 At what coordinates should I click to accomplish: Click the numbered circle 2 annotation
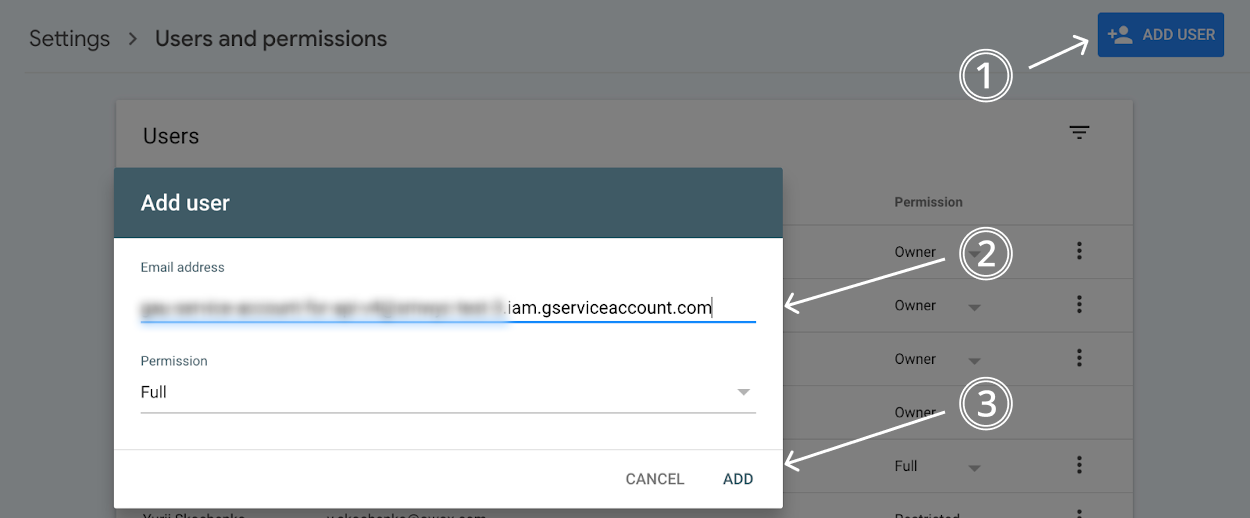(986, 254)
